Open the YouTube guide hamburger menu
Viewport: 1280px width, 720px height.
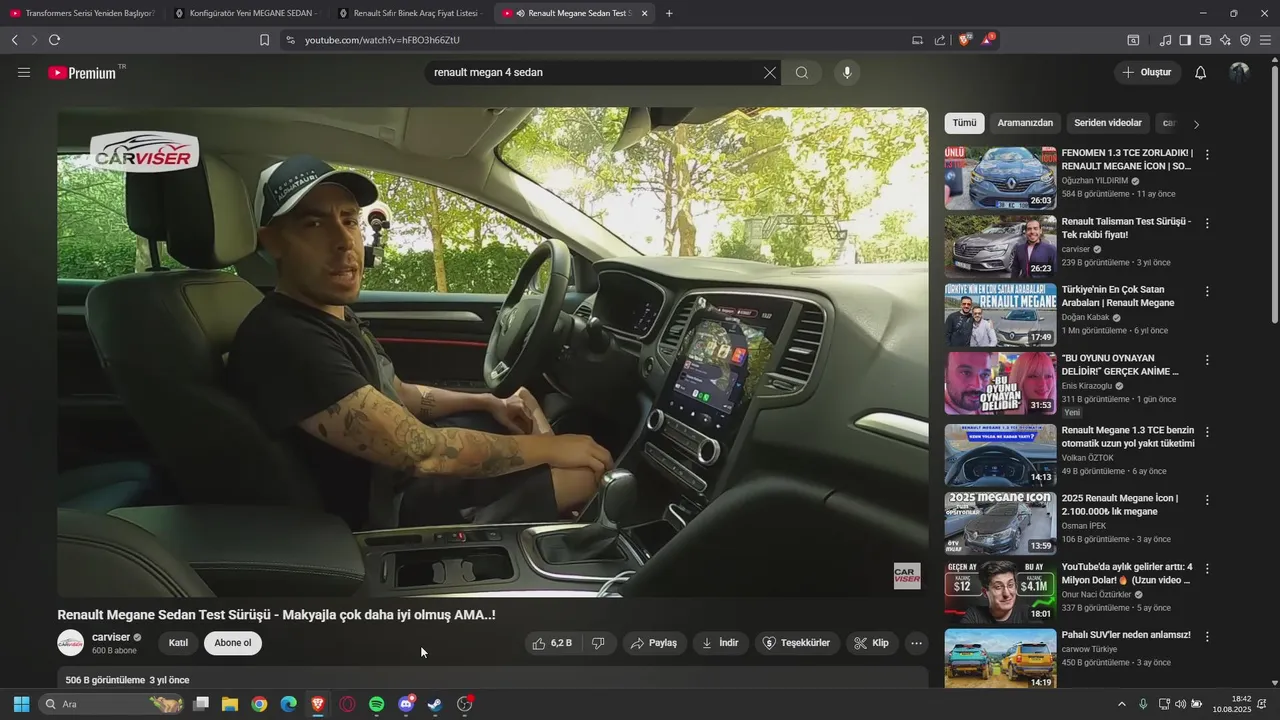pyautogui.click(x=24, y=73)
